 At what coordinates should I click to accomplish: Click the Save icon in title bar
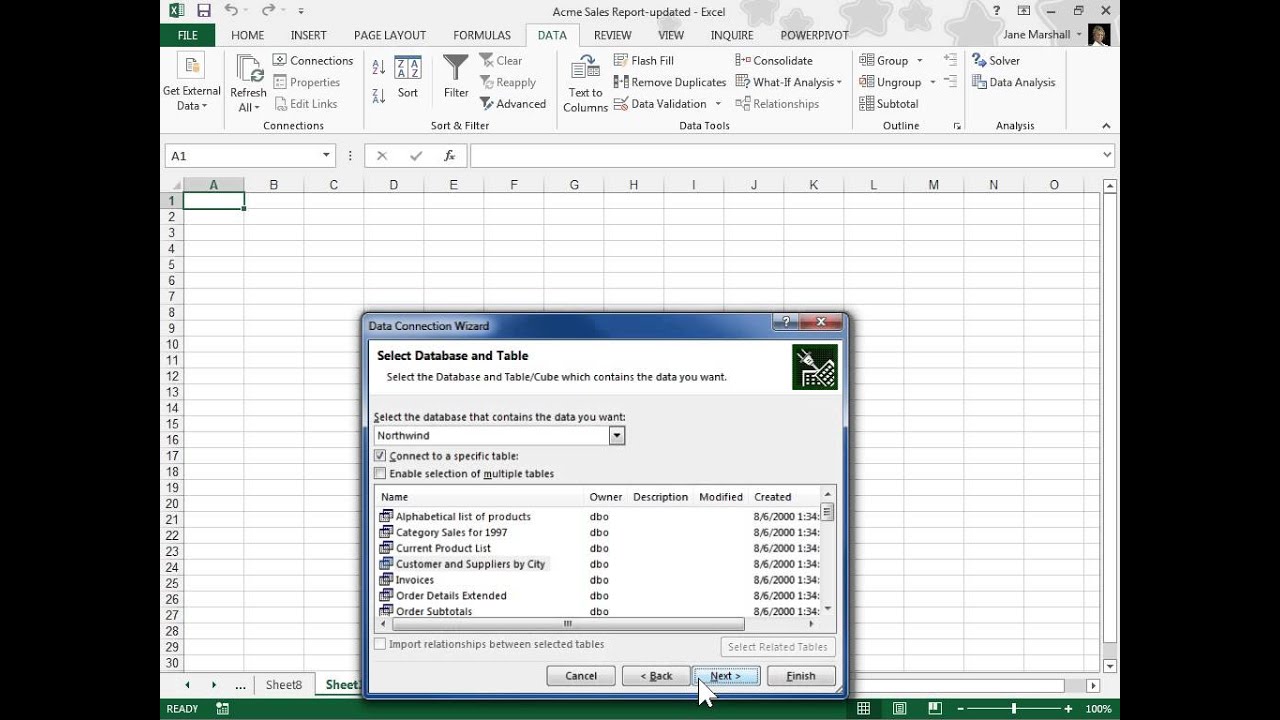[204, 11]
